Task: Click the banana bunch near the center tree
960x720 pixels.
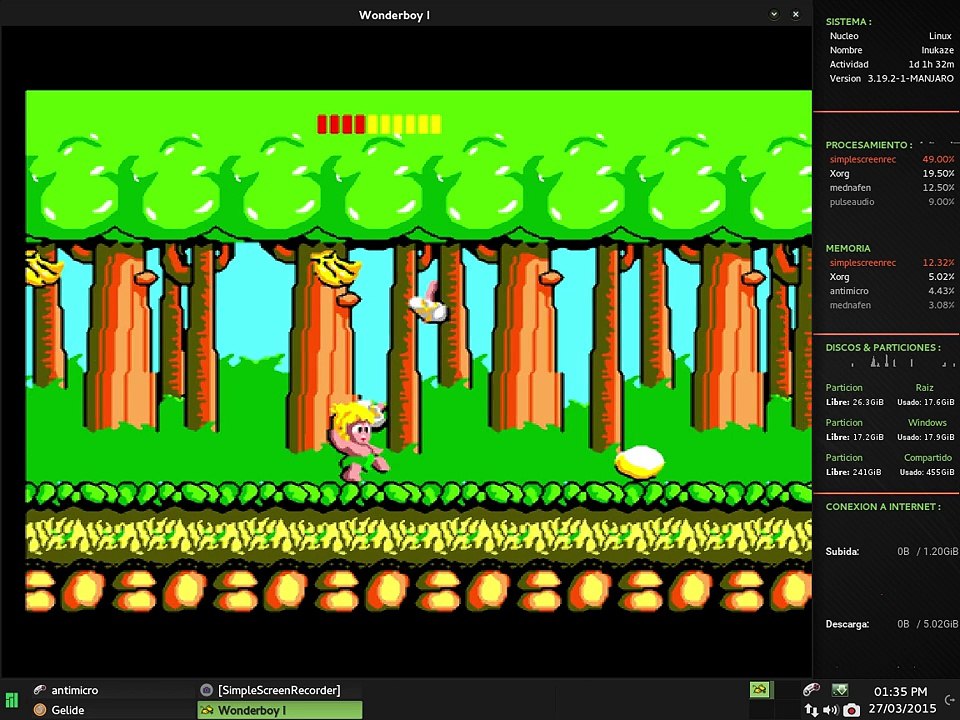Action: pos(336,268)
